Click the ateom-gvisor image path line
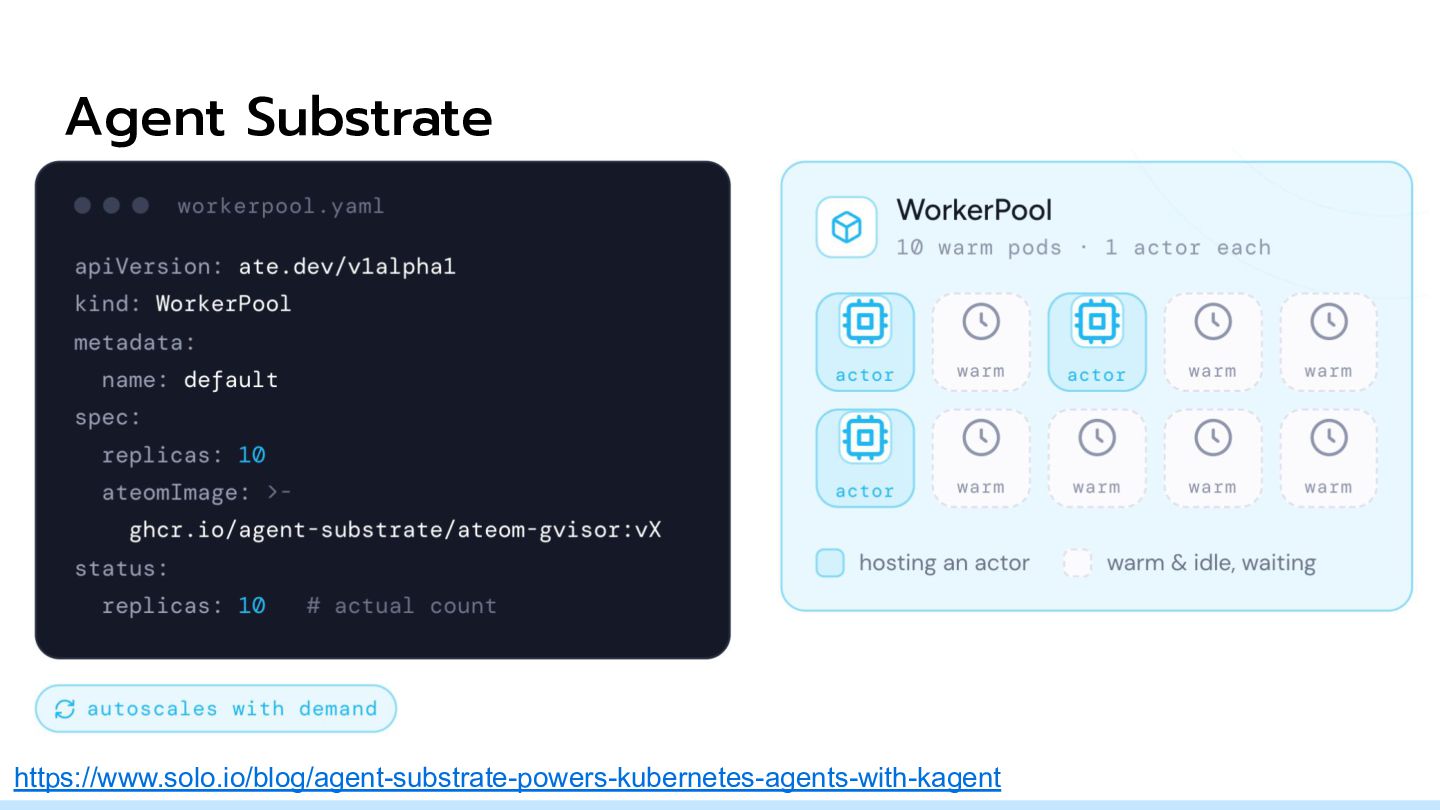This screenshot has height=810, width=1440. 395,530
